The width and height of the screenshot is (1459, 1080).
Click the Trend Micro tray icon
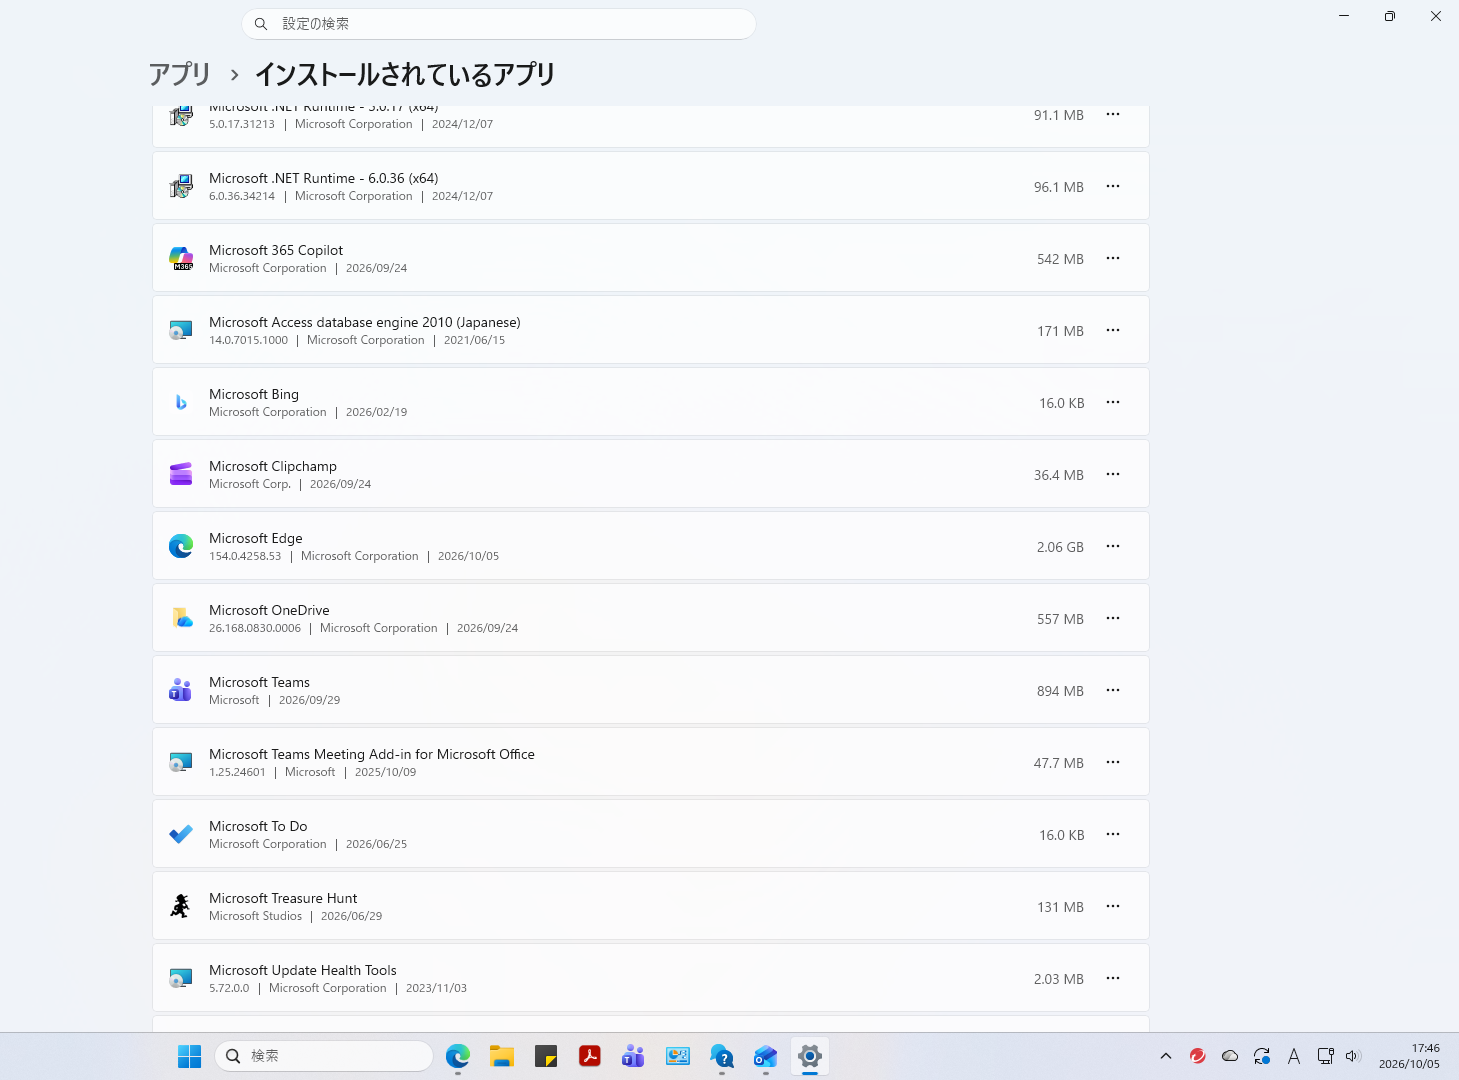tap(1198, 1056)
